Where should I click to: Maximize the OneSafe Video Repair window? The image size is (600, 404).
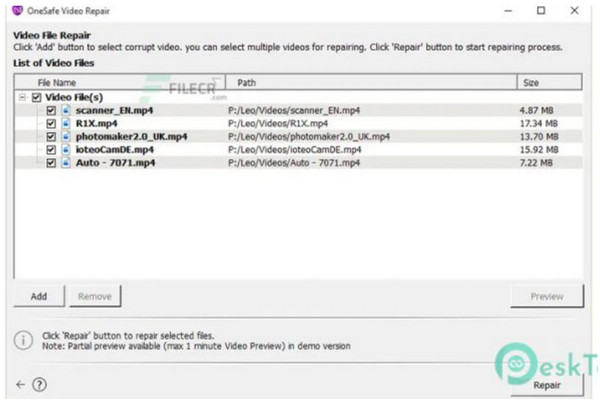tap(541, 11)
